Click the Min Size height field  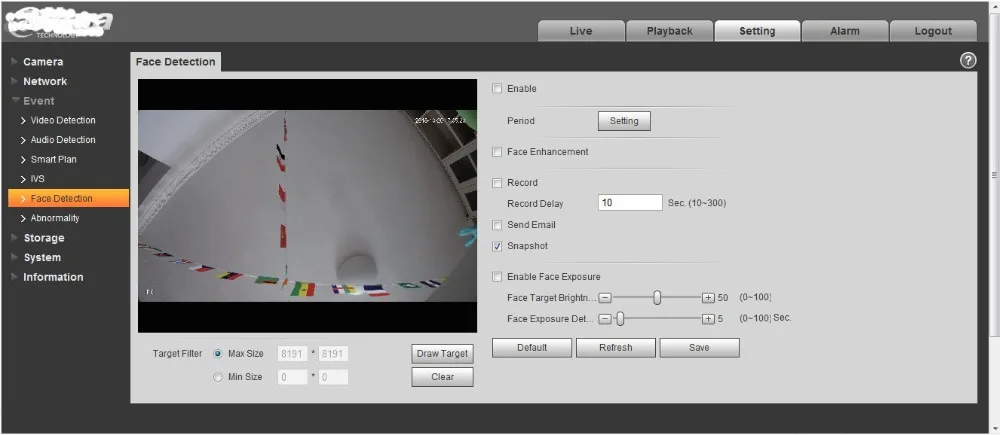pyautogui.click(x=334, y=377)
